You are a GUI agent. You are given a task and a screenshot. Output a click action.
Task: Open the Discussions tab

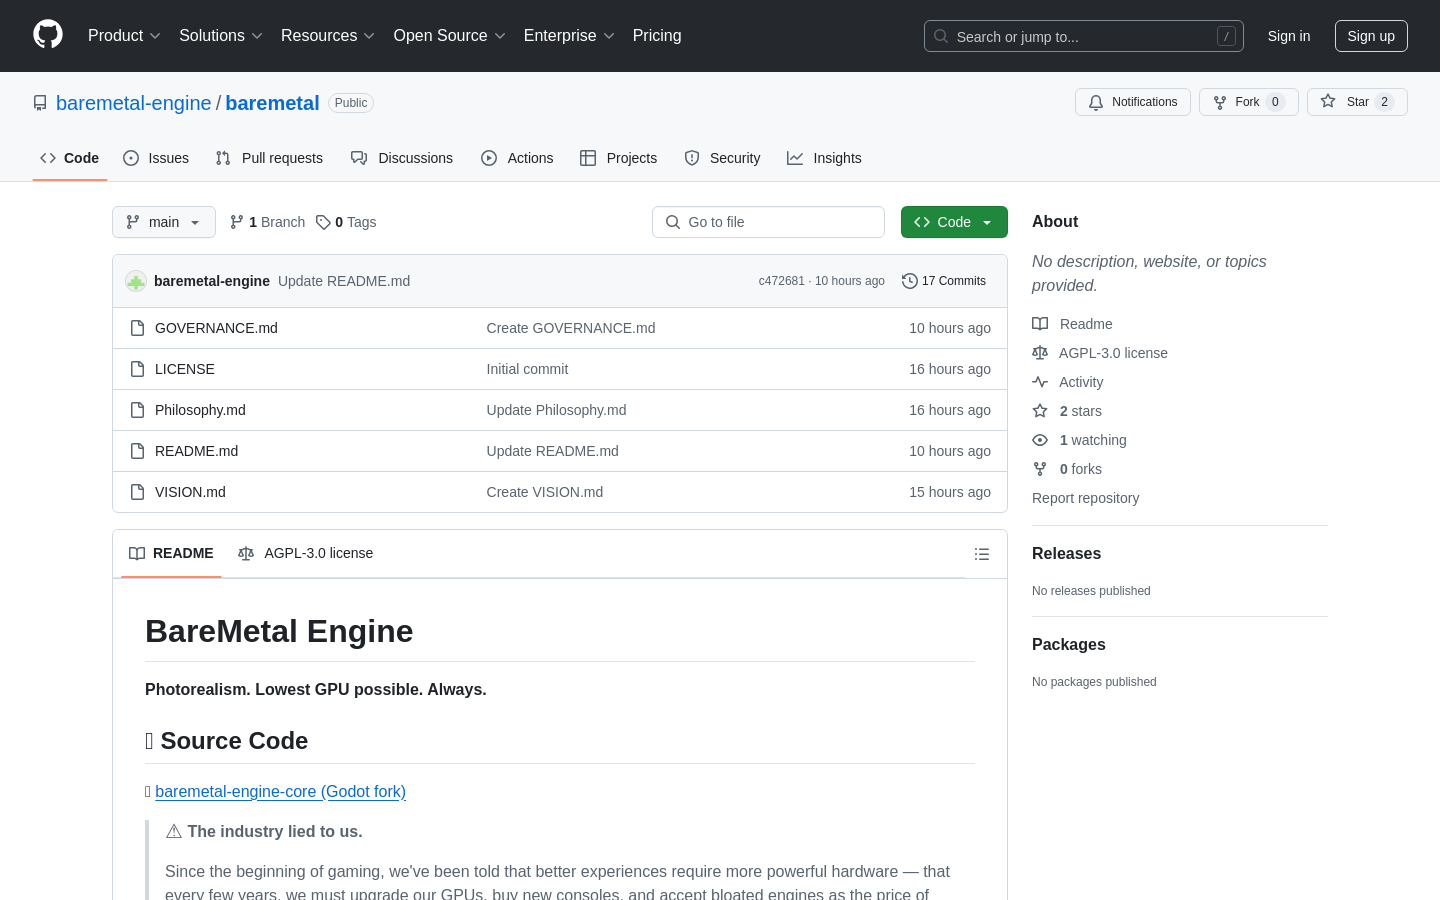click(x=402, y=158)
